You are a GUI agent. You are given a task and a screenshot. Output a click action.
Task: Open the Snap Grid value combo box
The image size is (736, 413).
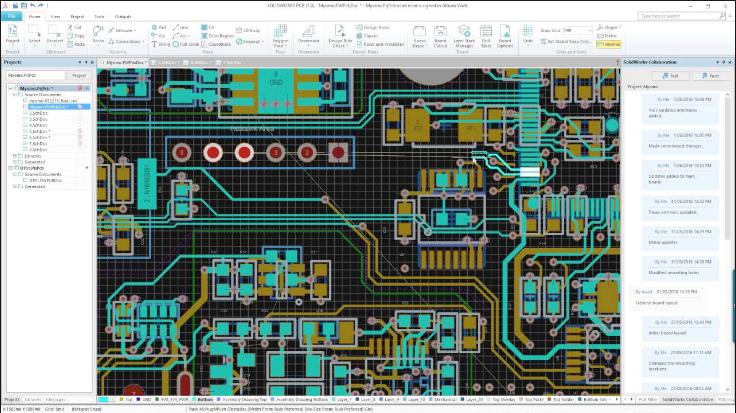click(x=577, y=31)
